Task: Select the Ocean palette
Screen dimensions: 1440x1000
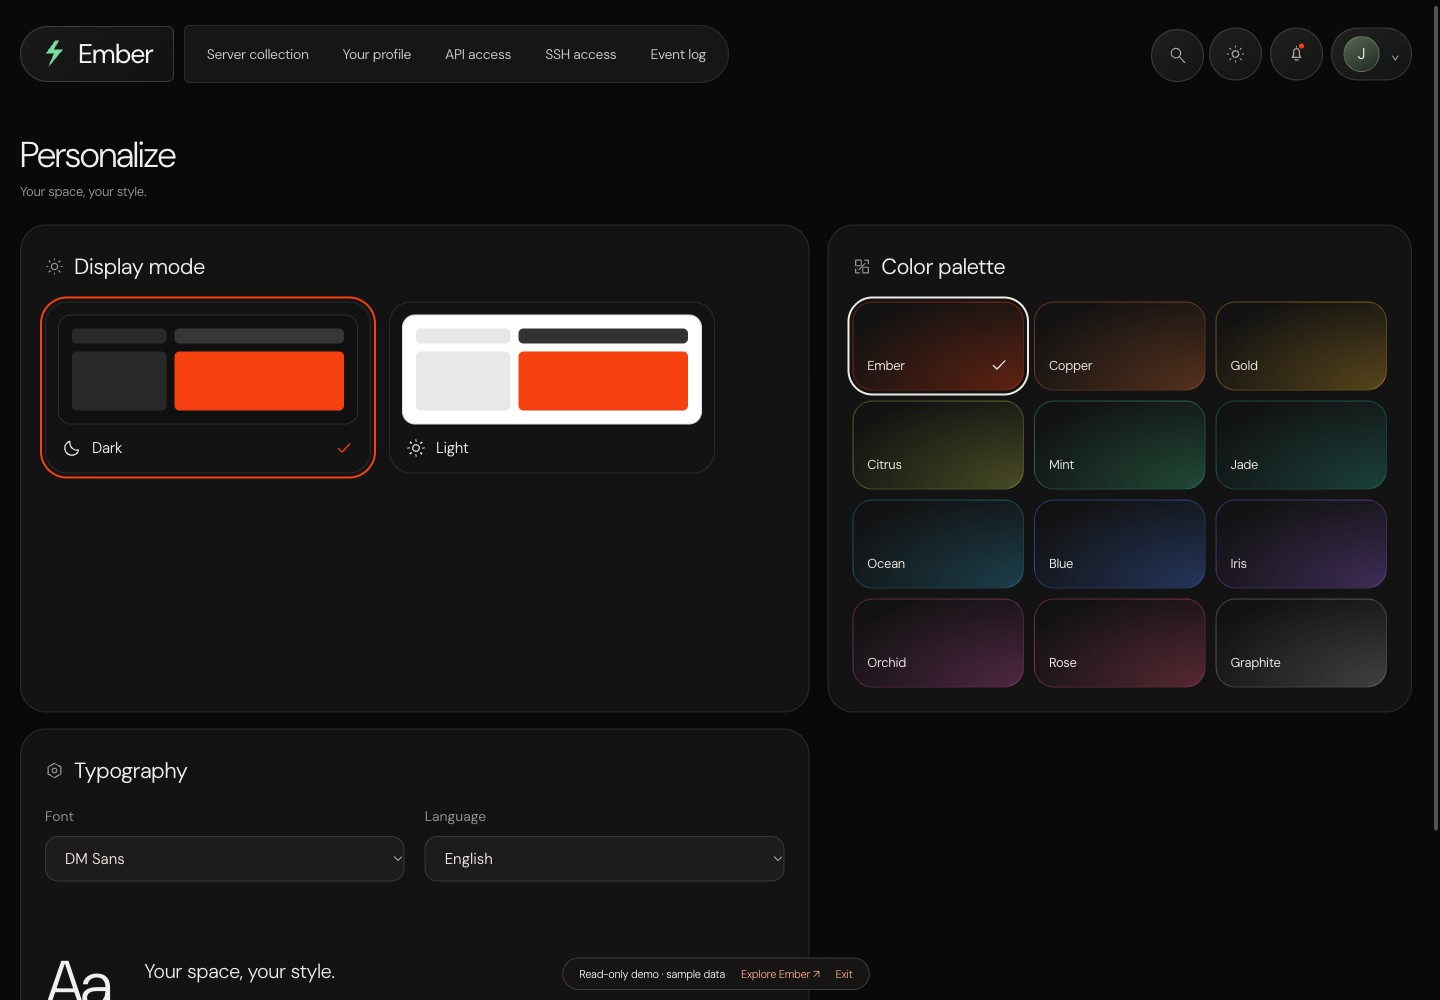Action: pyautogui.click(x=938, y=544)
